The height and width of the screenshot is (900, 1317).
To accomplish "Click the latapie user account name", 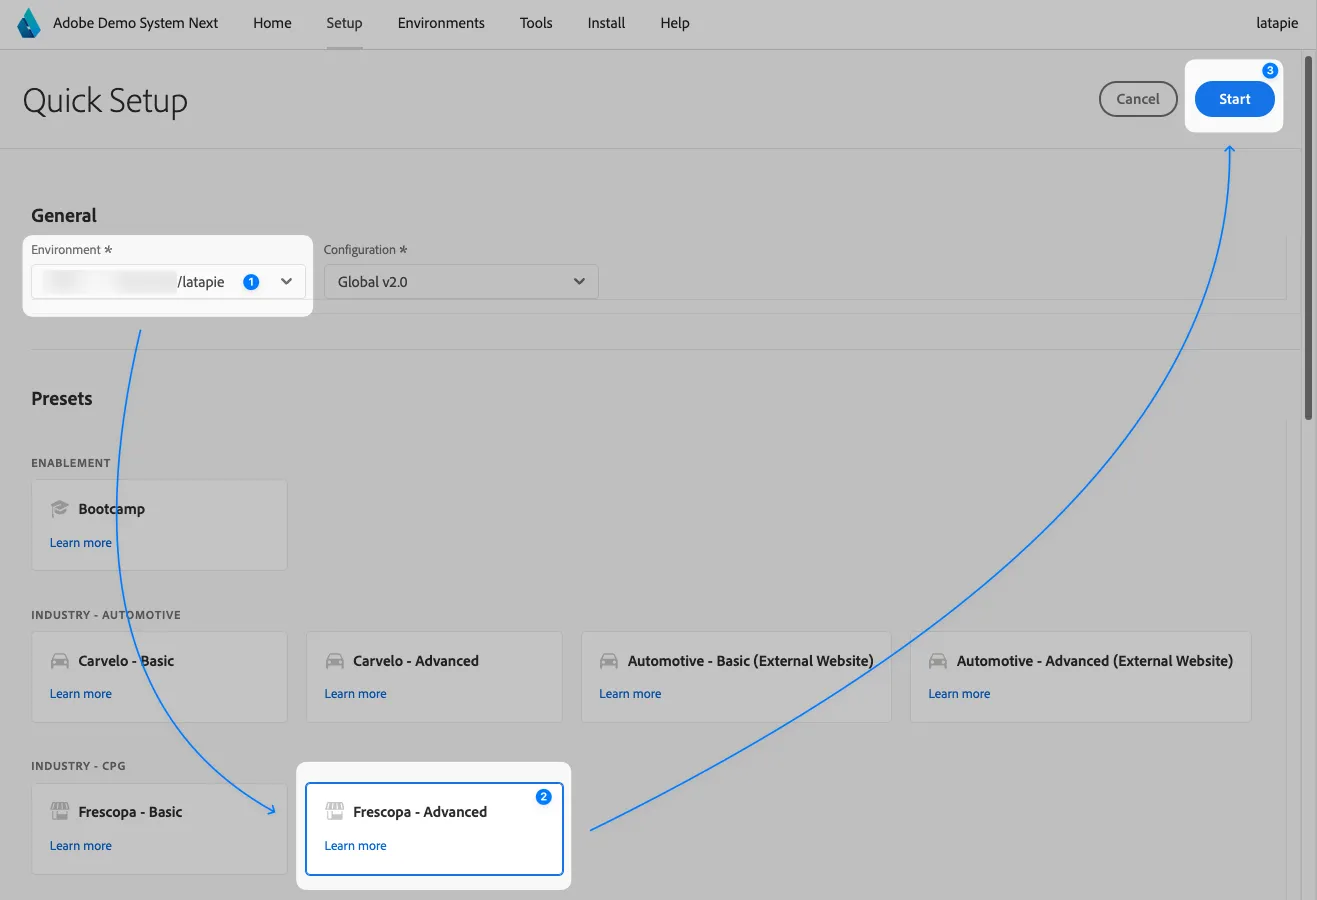I will 1277,23.
